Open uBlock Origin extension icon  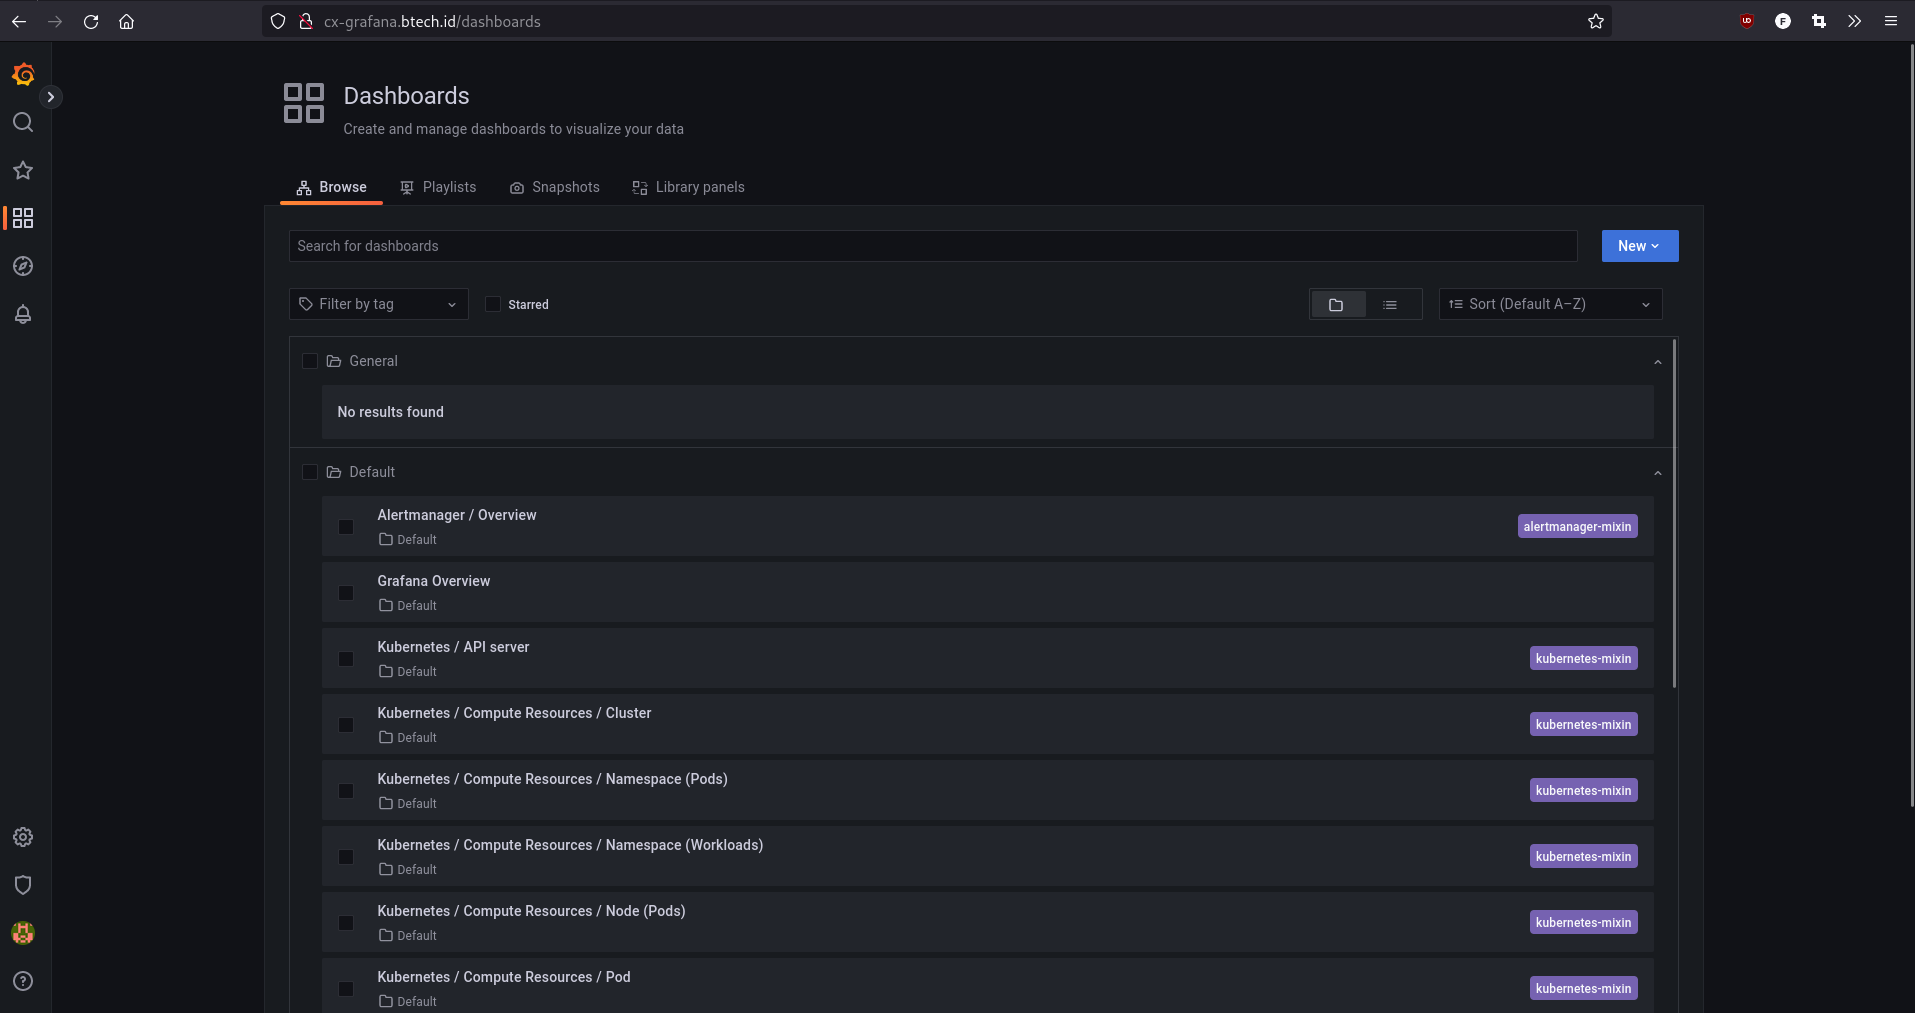click(1747, 21)
